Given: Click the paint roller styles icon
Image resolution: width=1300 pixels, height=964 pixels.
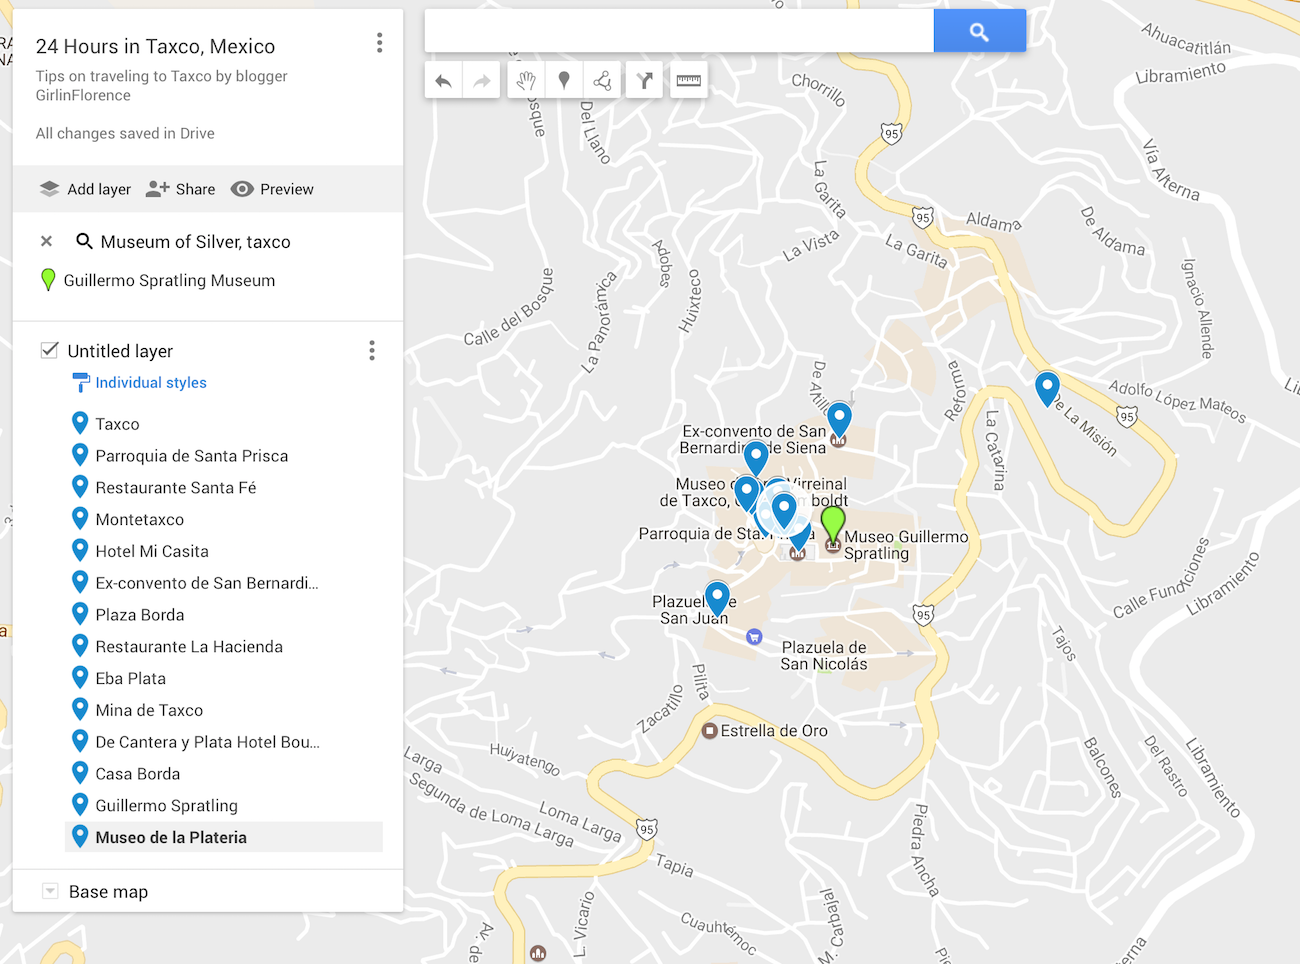Looking at the screenshot, I should [x=81, y=383].
